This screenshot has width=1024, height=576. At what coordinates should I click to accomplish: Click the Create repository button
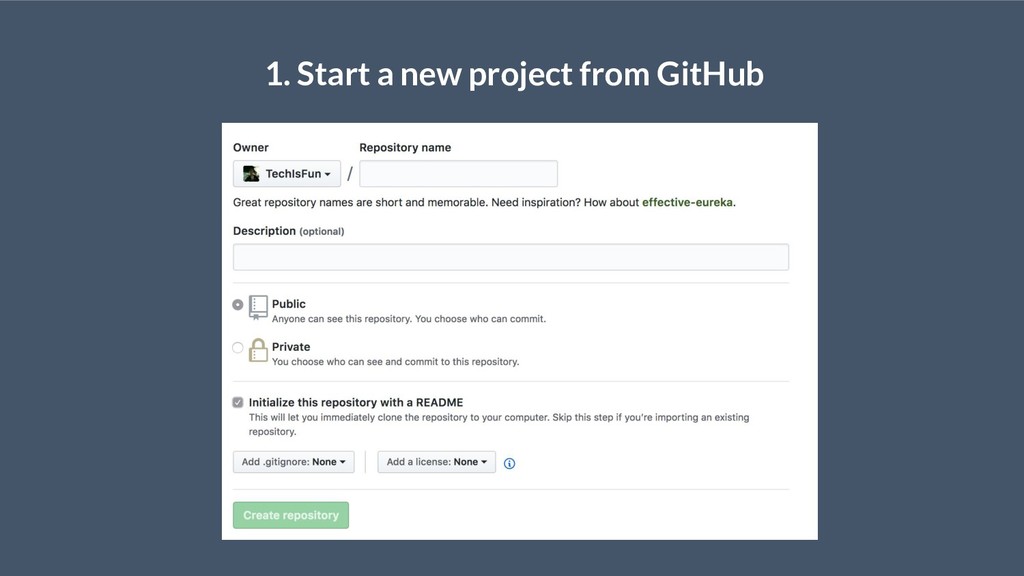tap(291, 515)
